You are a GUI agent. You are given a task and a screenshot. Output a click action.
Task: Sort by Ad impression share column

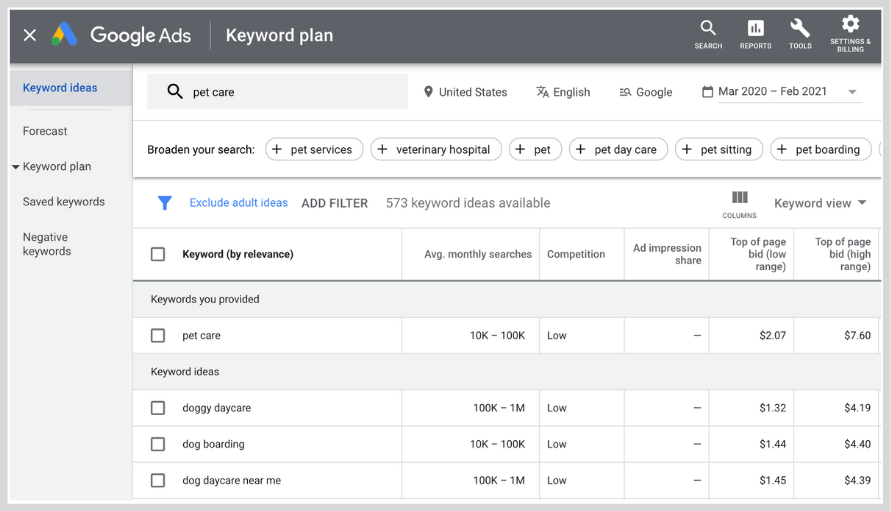[667, 254]
